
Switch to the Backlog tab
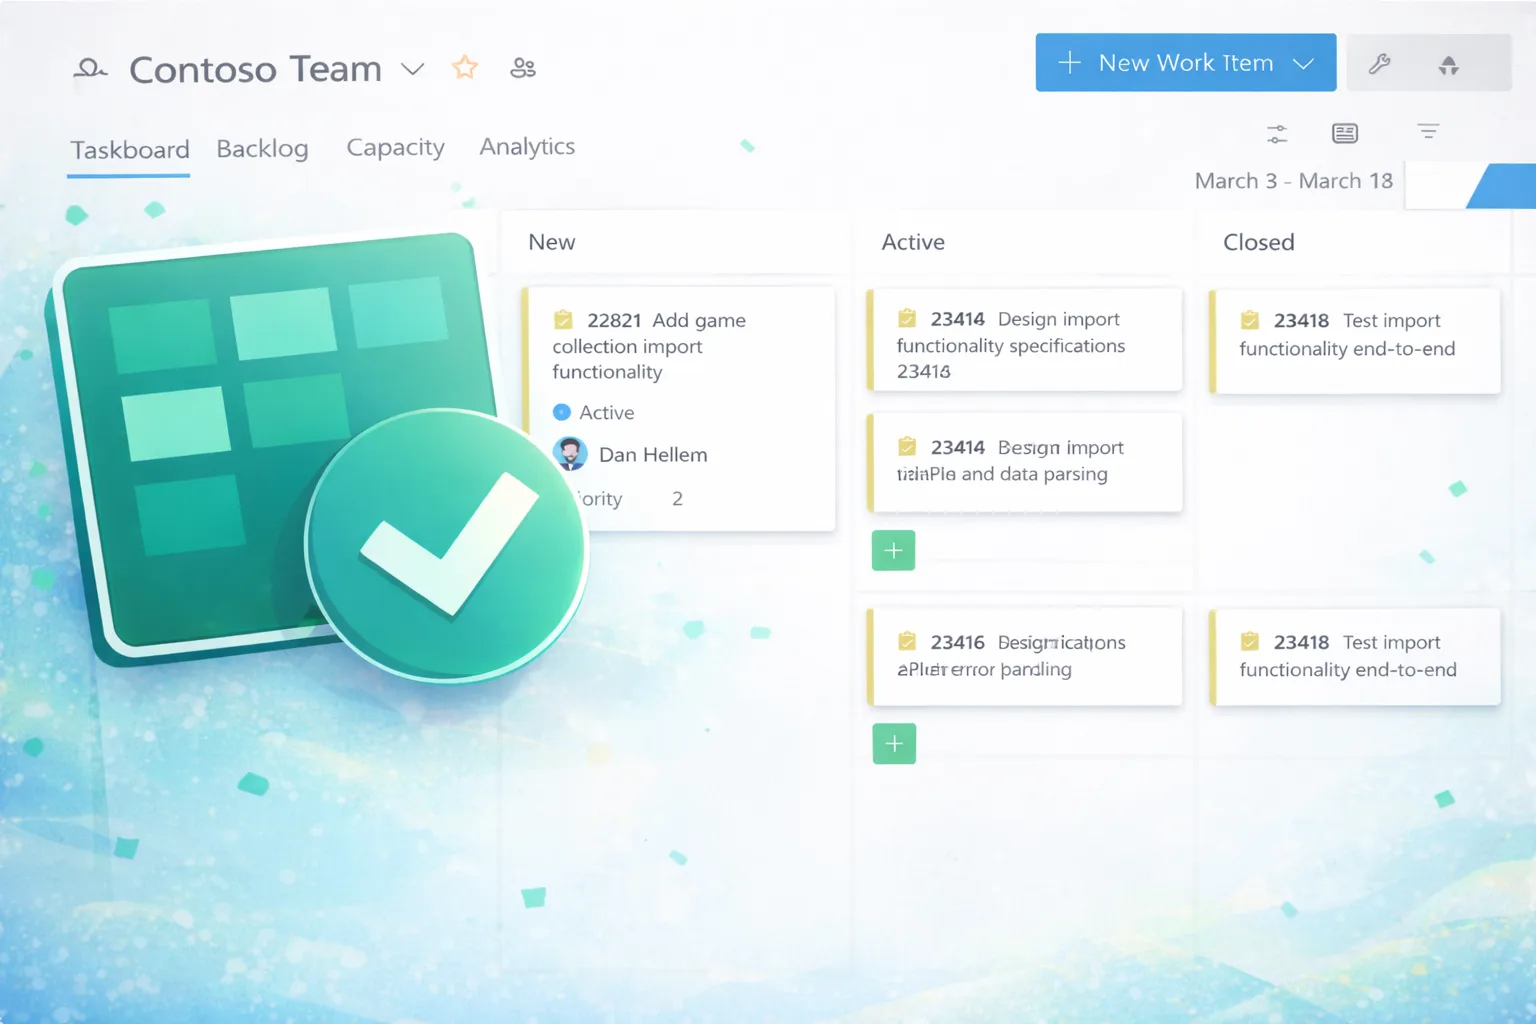coord(262,149)
